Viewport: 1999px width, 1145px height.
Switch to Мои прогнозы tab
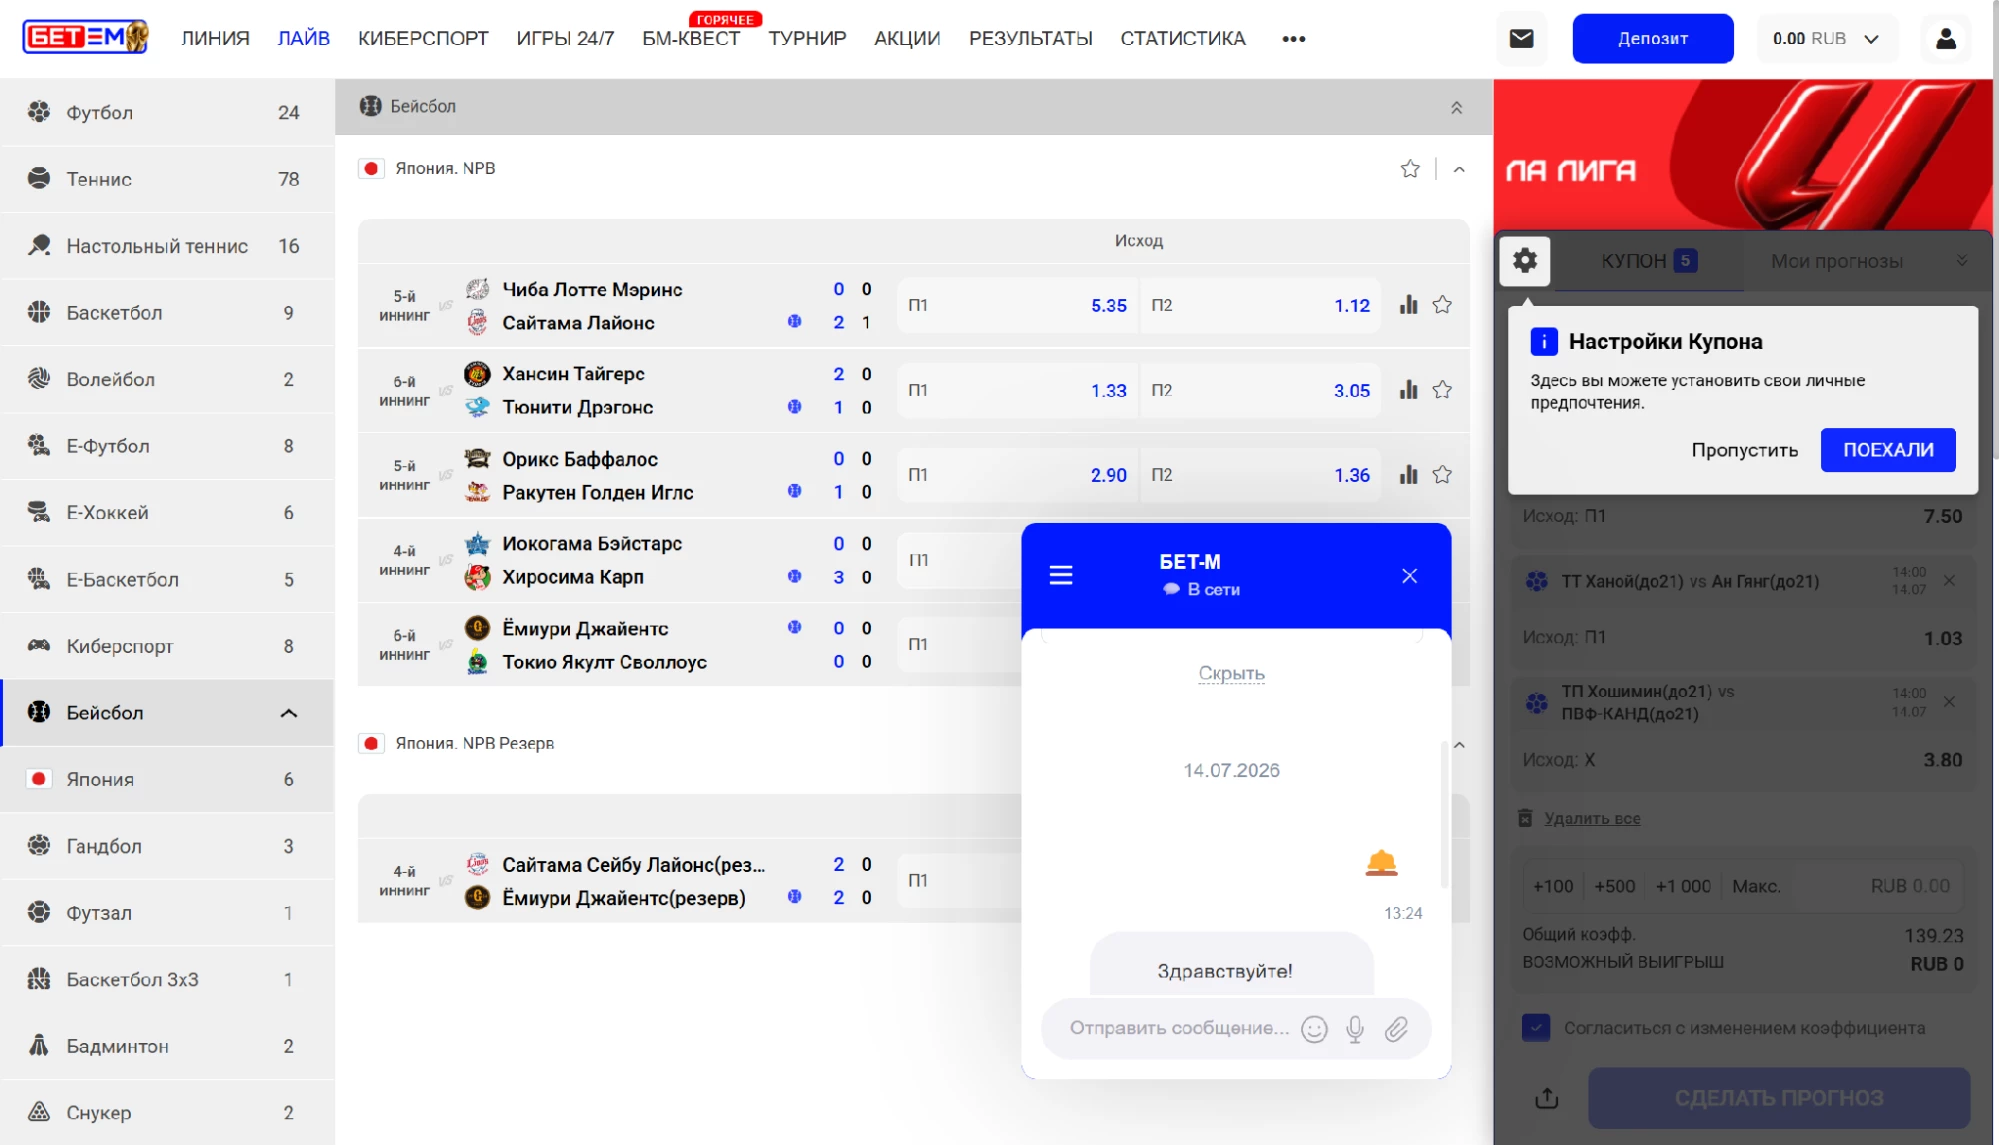pos(1836,261)
